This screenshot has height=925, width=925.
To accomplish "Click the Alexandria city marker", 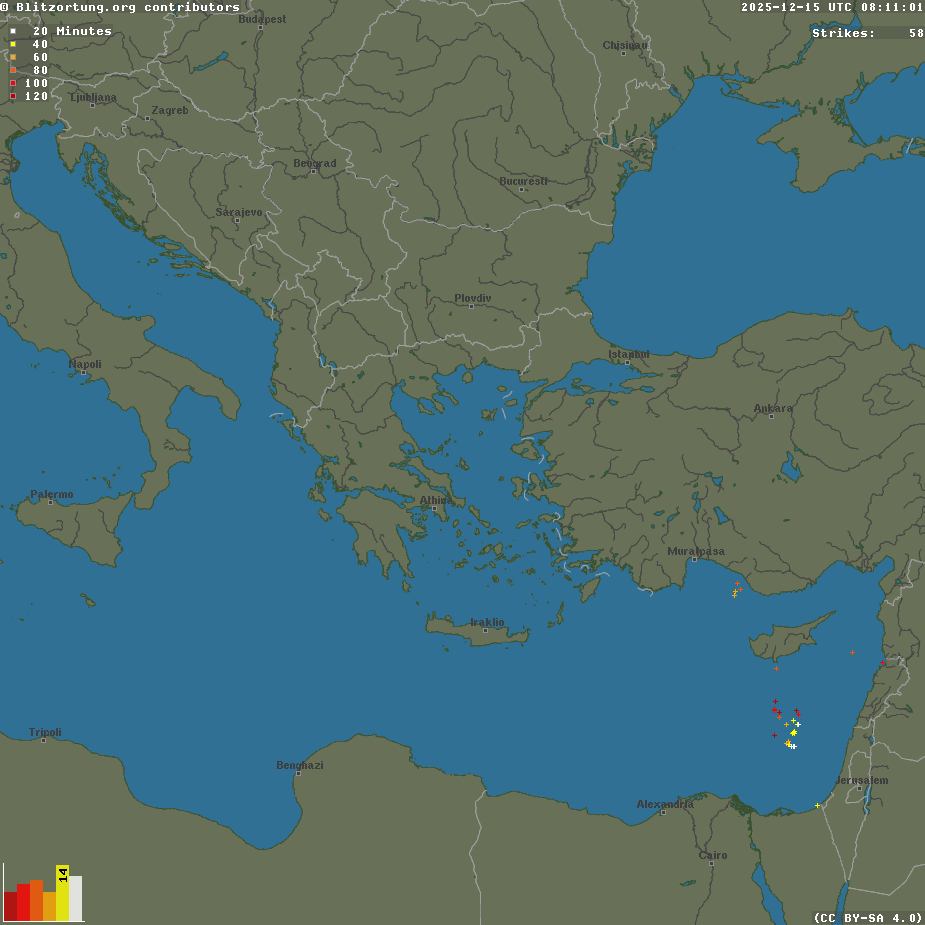I will [x=663, y=812].
